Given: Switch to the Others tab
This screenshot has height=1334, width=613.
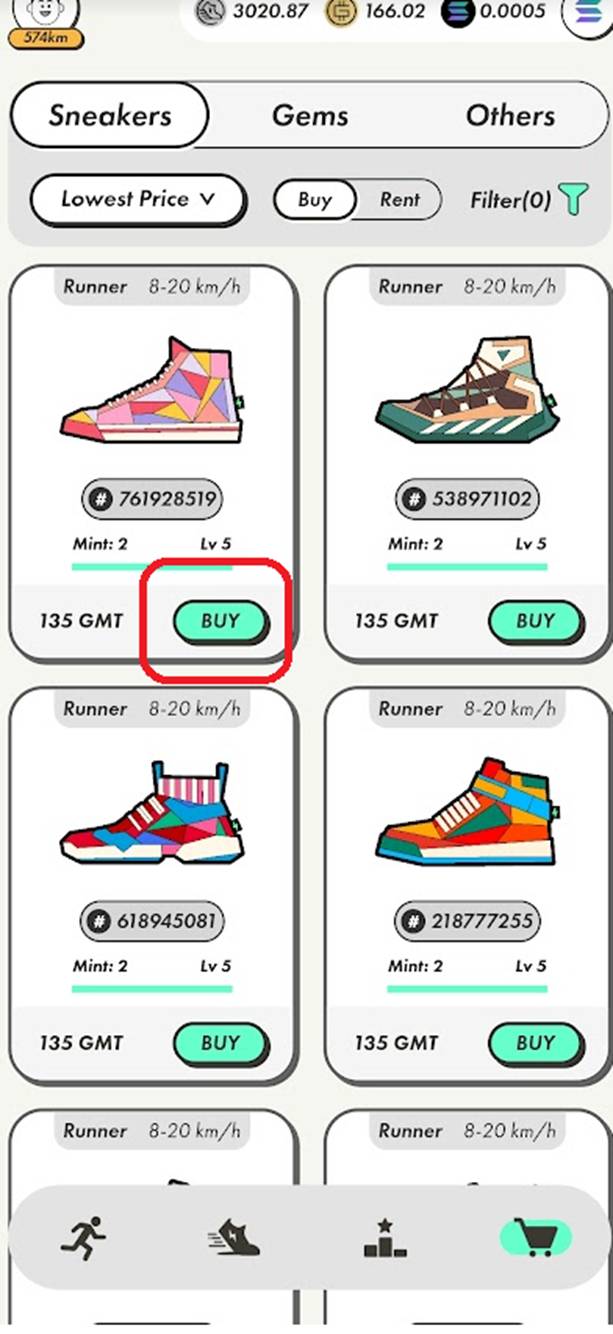Looking at the screenshot, I should tap(510, 115).
